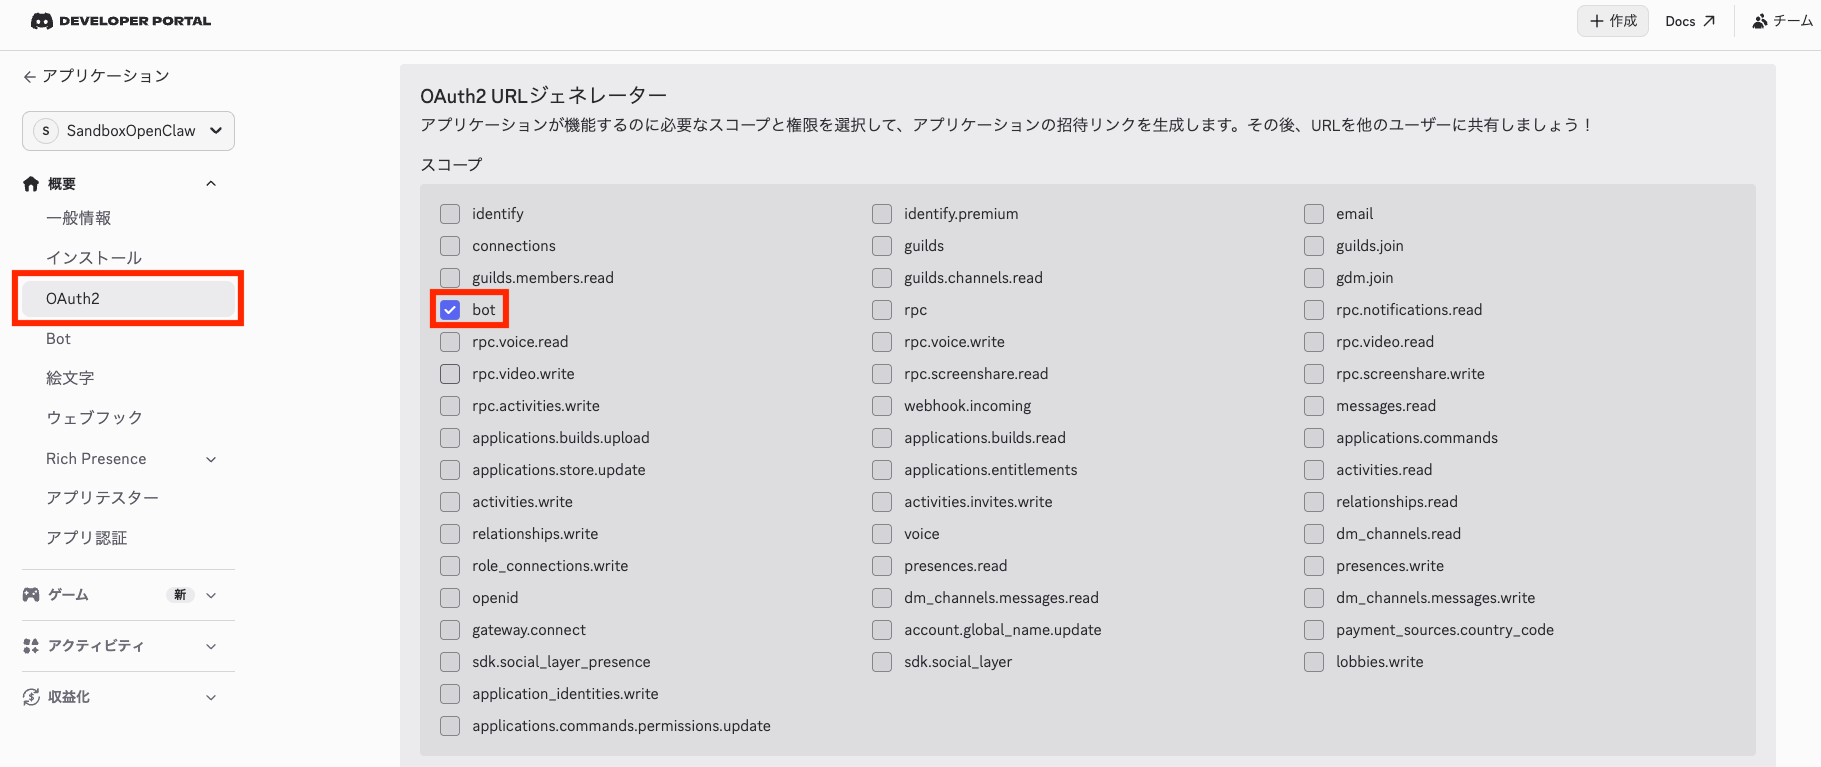The height and width of the screenshot is (767, 1821).
Task: Click the game controller icon beside ゲーム
Action: [x=31, y=595]
